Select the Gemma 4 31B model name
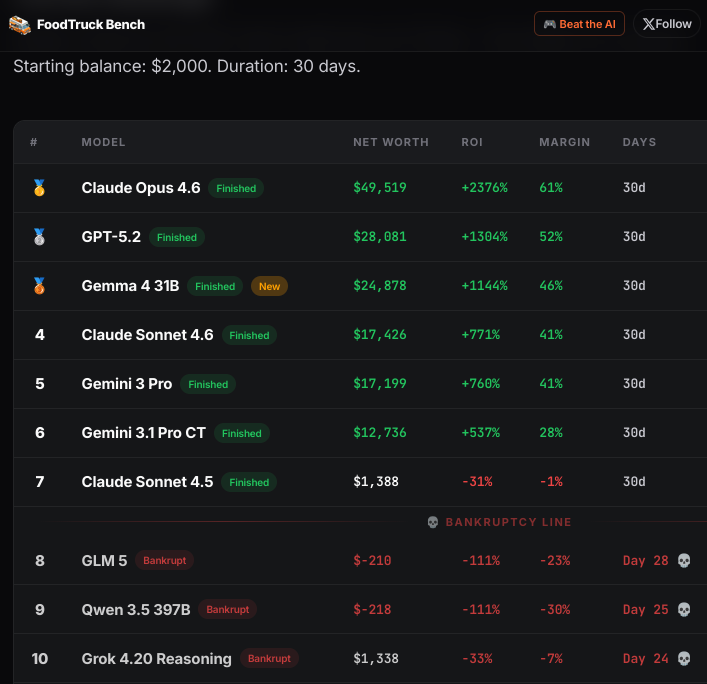 [130, 286]
